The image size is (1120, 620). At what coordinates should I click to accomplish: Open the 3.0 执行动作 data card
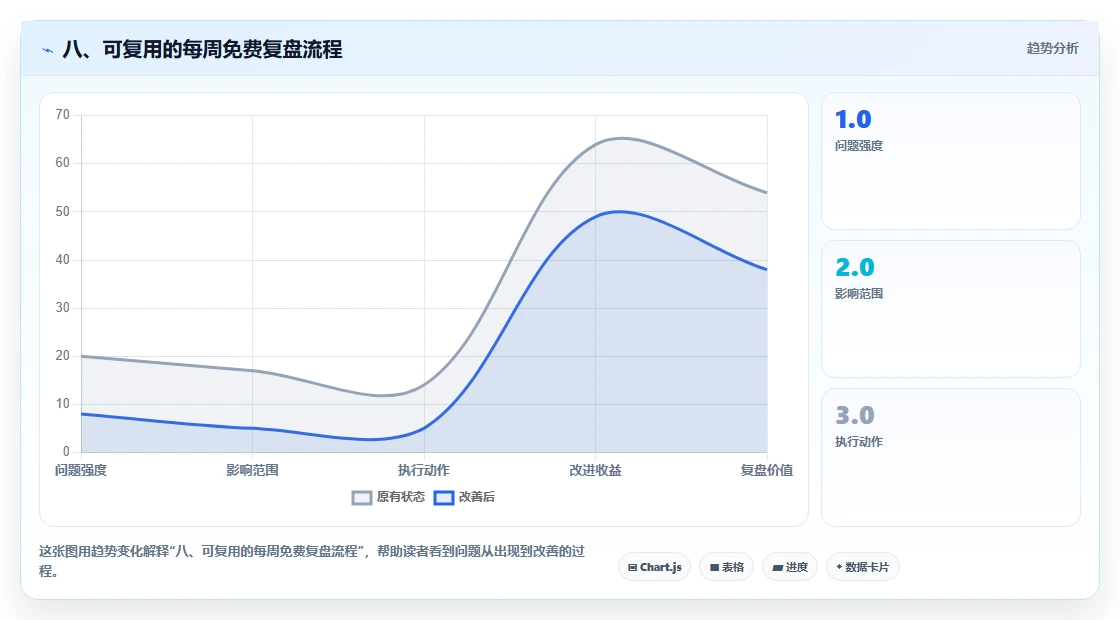[x=951, y=457]
